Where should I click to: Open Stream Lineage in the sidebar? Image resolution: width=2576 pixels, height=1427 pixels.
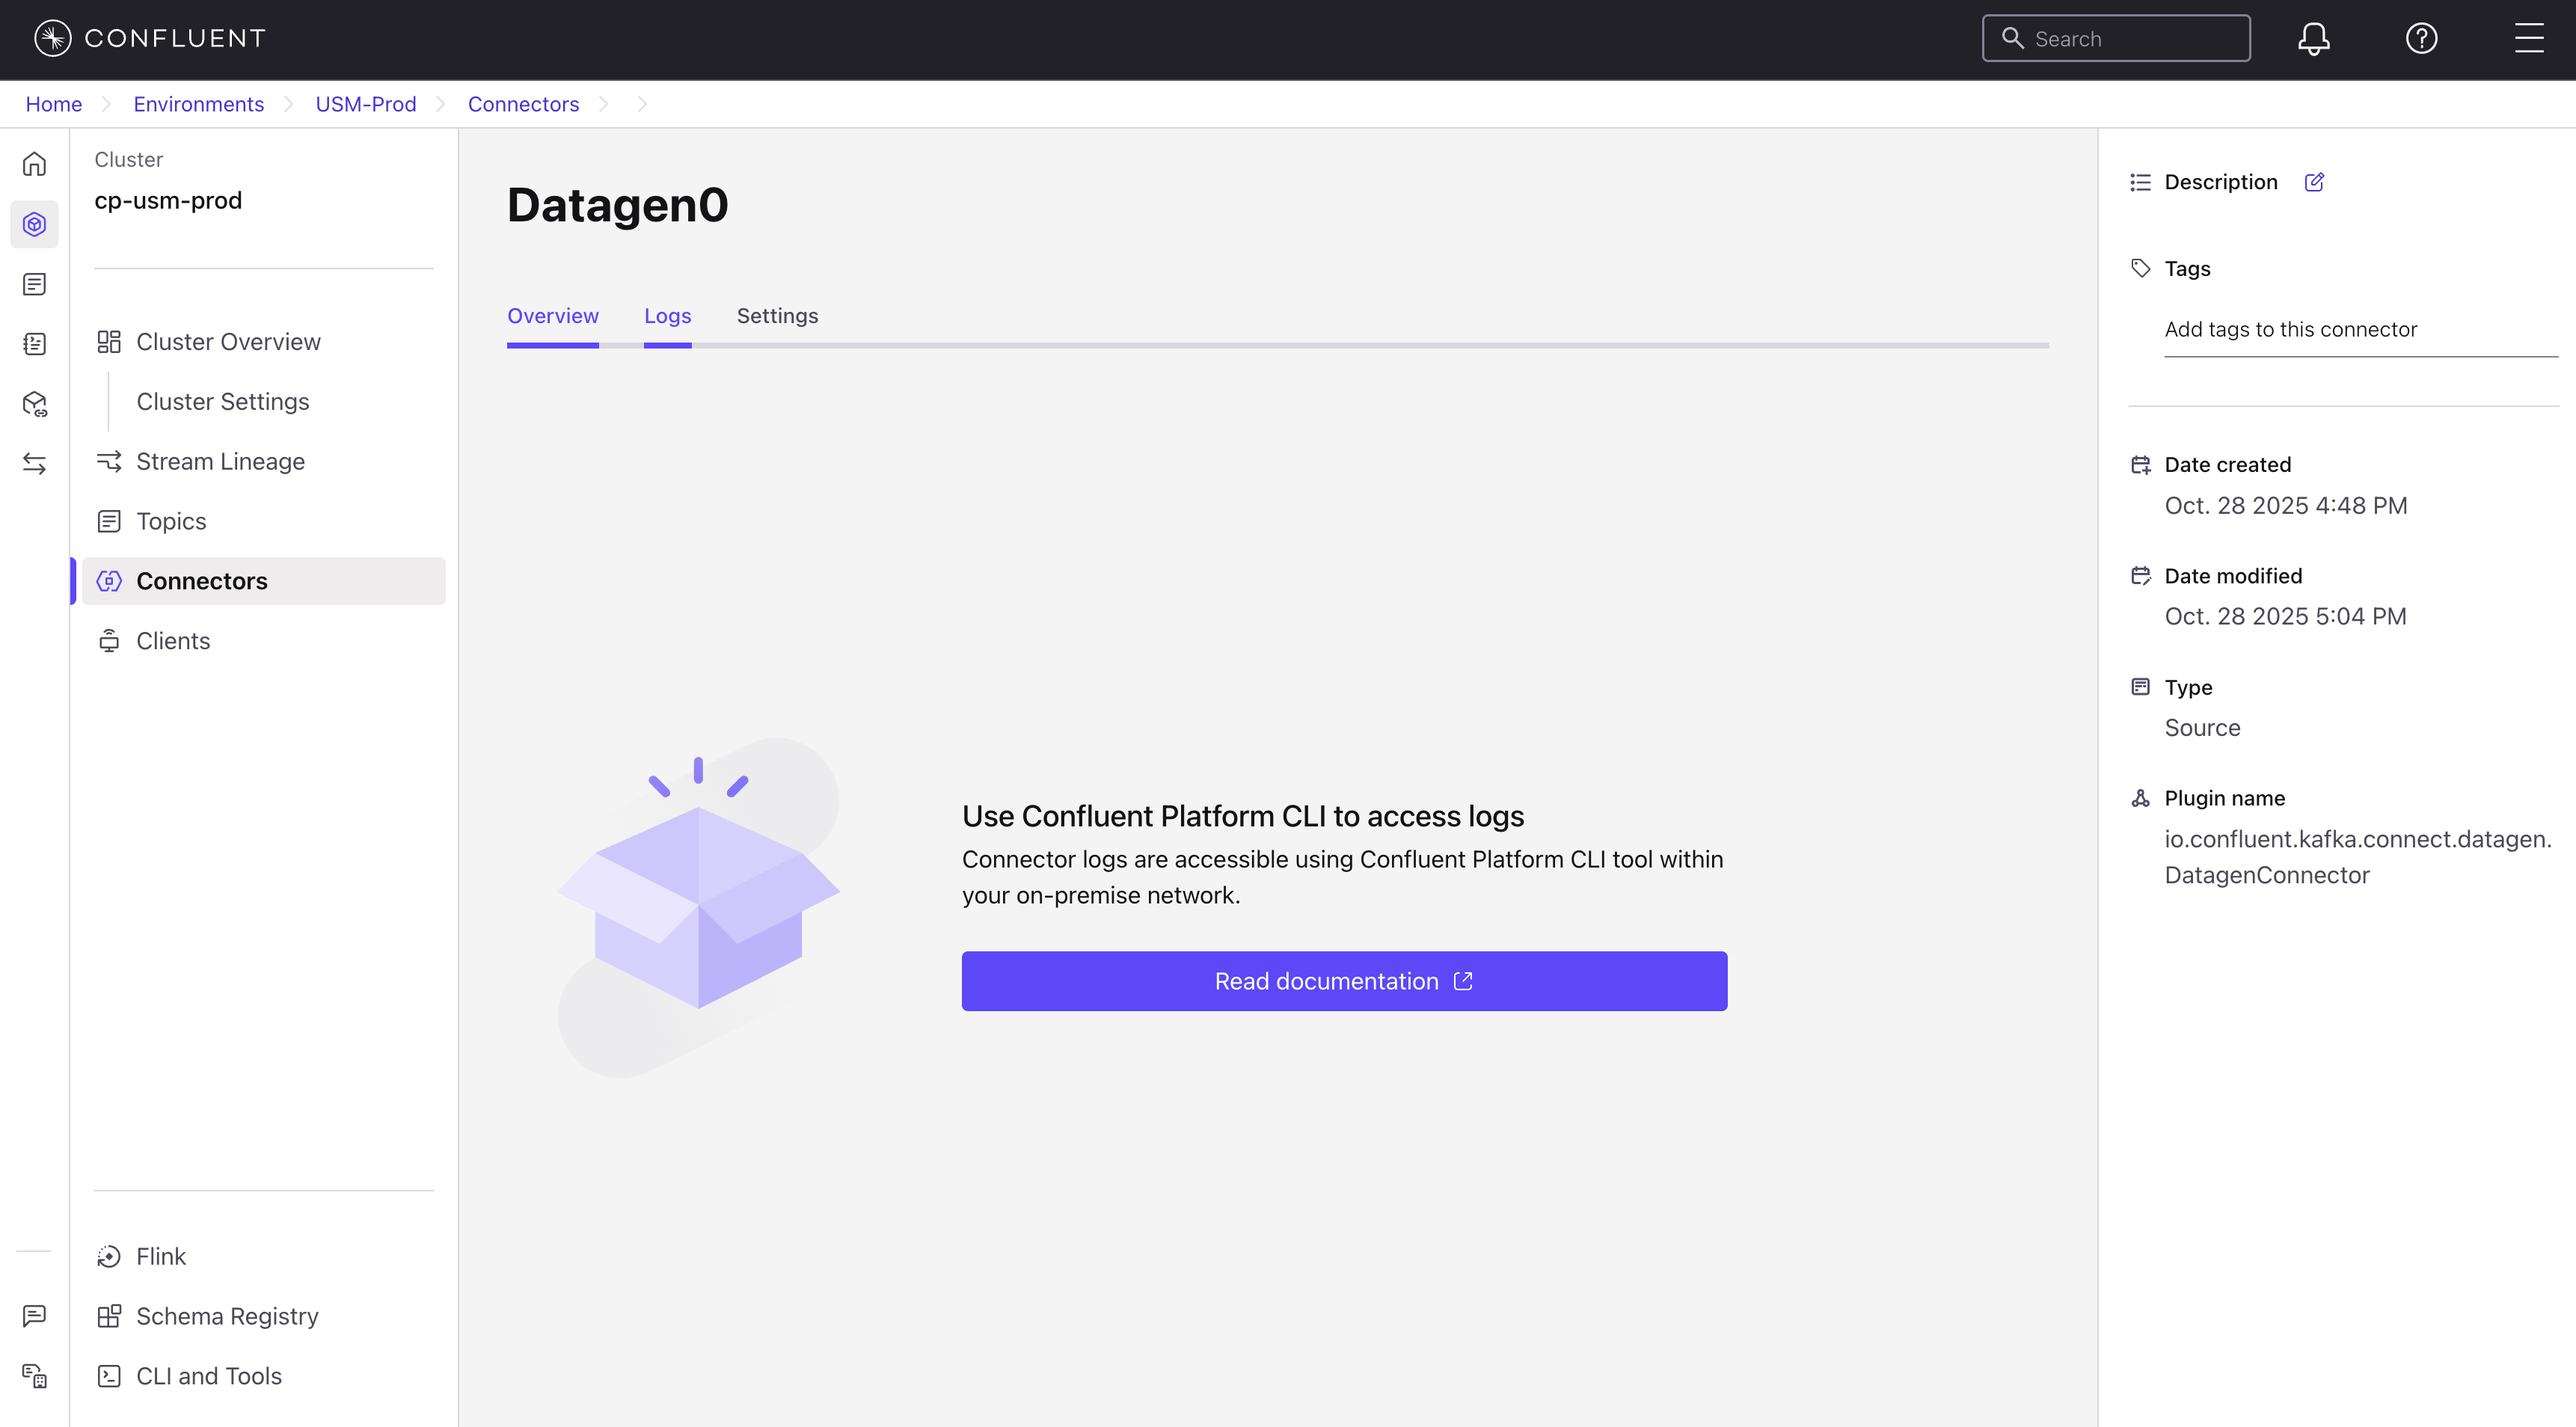tap(220, 462)
